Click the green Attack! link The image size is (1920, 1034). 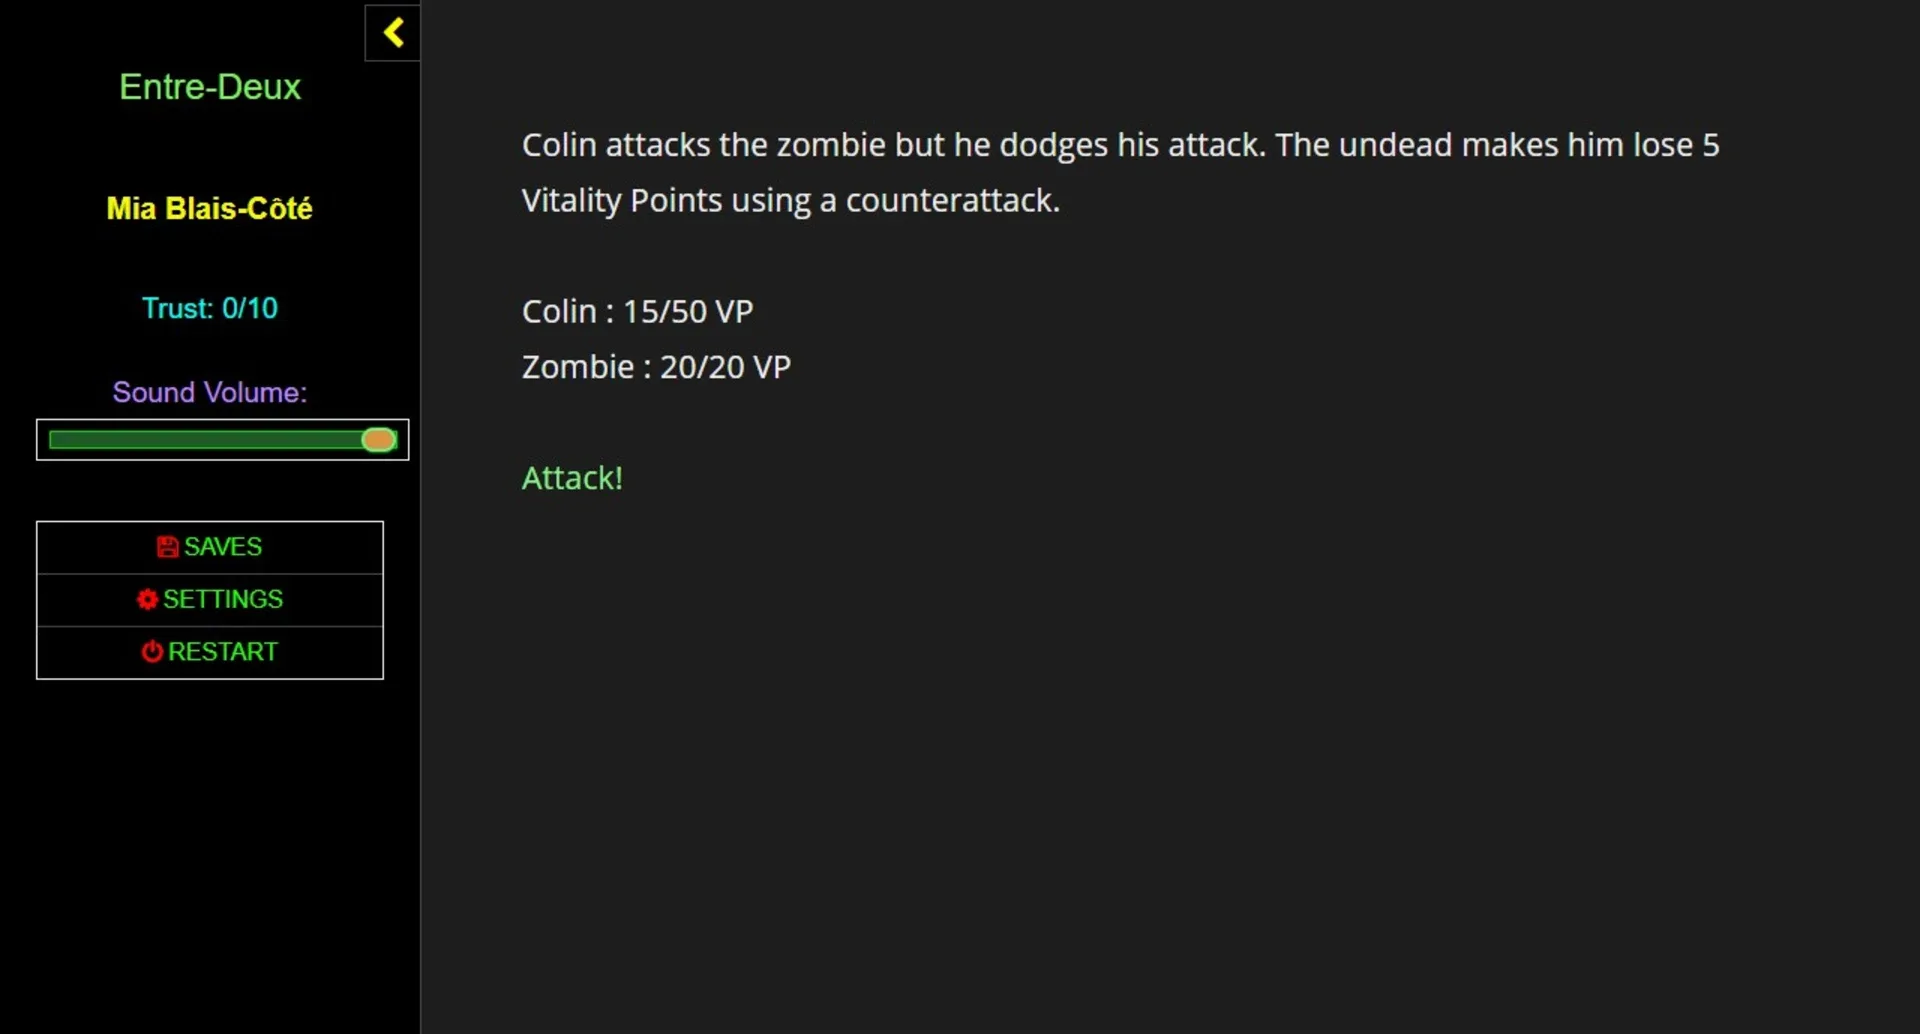coord(572,478)
